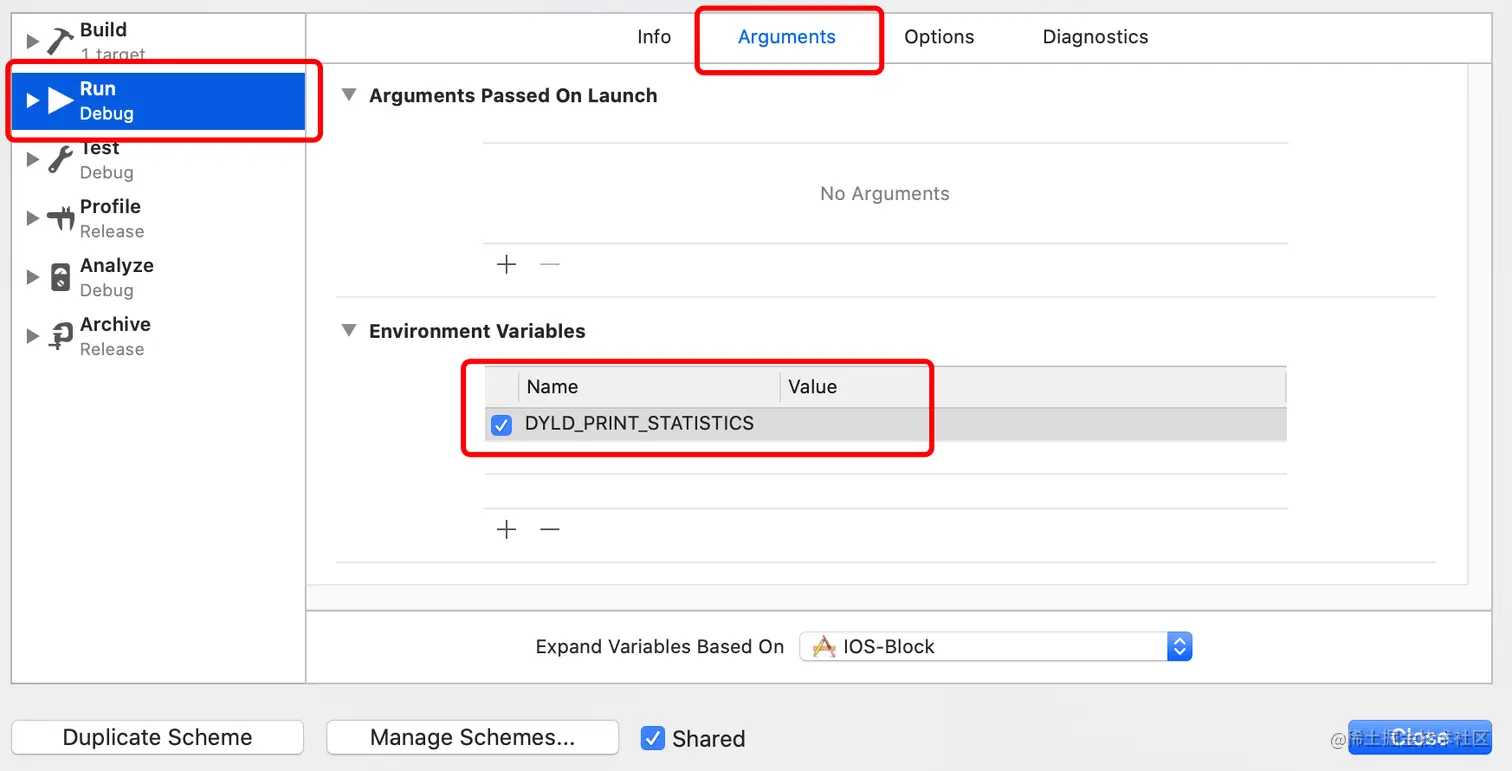Viewport: 1512px width, 771px height.
Task: Uncheck the DYLD_PRINT_STATISTICS checkbox
Action: click(502, 425)
